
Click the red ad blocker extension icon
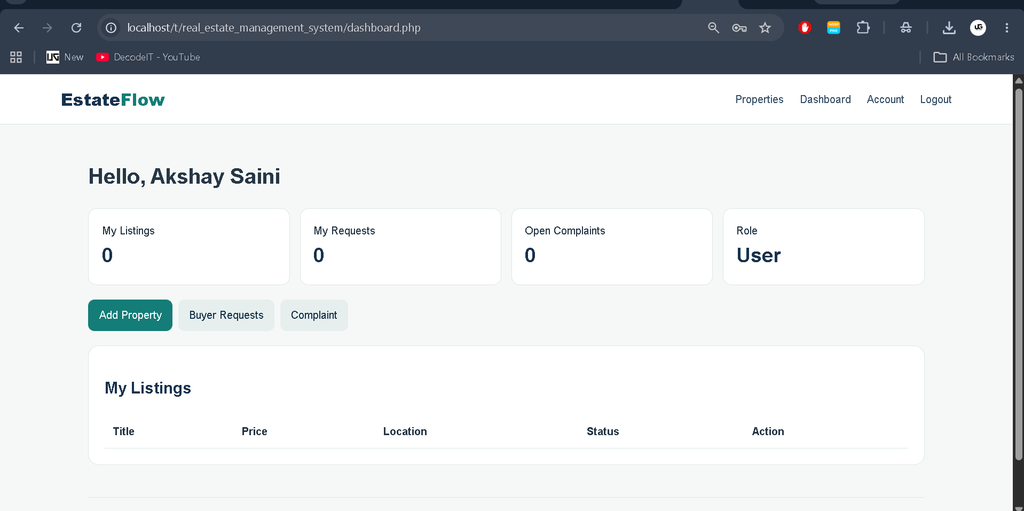pos(805,27)
